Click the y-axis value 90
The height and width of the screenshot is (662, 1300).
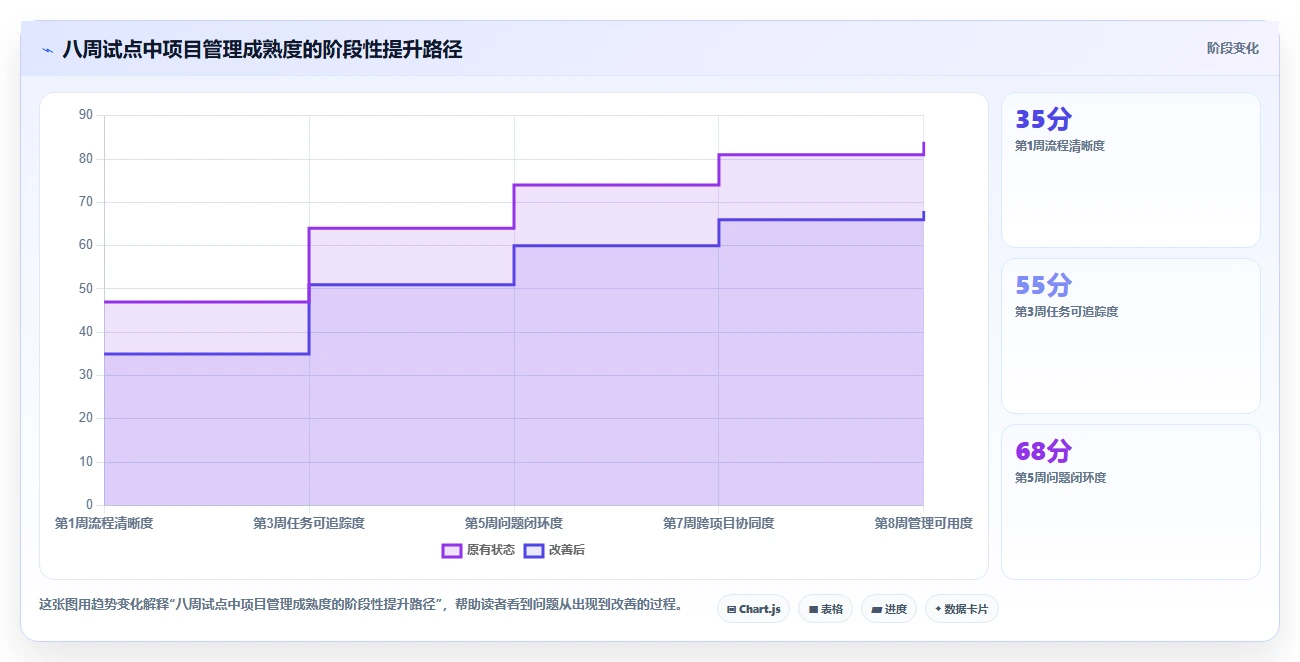click(x=85, y=115)
